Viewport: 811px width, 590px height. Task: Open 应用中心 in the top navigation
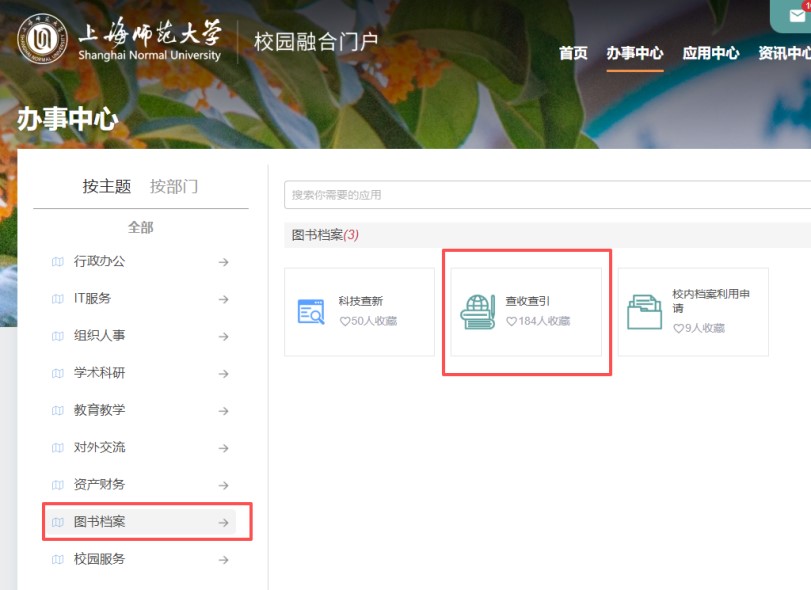click(711, 53)
